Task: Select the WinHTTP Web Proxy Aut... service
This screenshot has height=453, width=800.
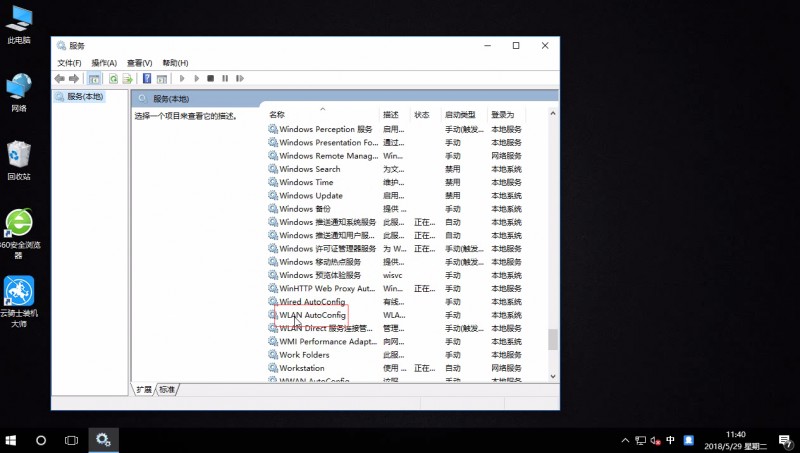Action: pyautogui.click(x=396, y=288)
